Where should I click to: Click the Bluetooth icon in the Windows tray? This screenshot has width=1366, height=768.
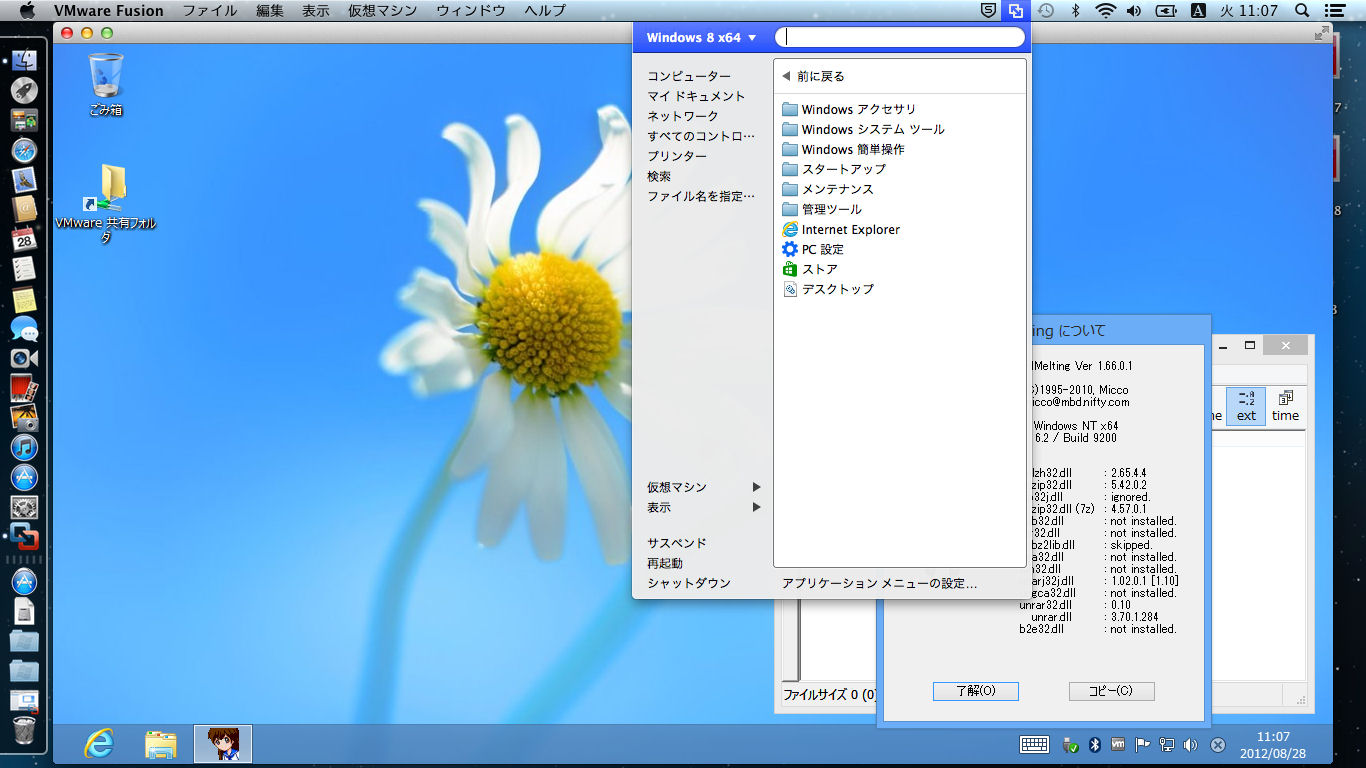click(x=1094, y=745)
